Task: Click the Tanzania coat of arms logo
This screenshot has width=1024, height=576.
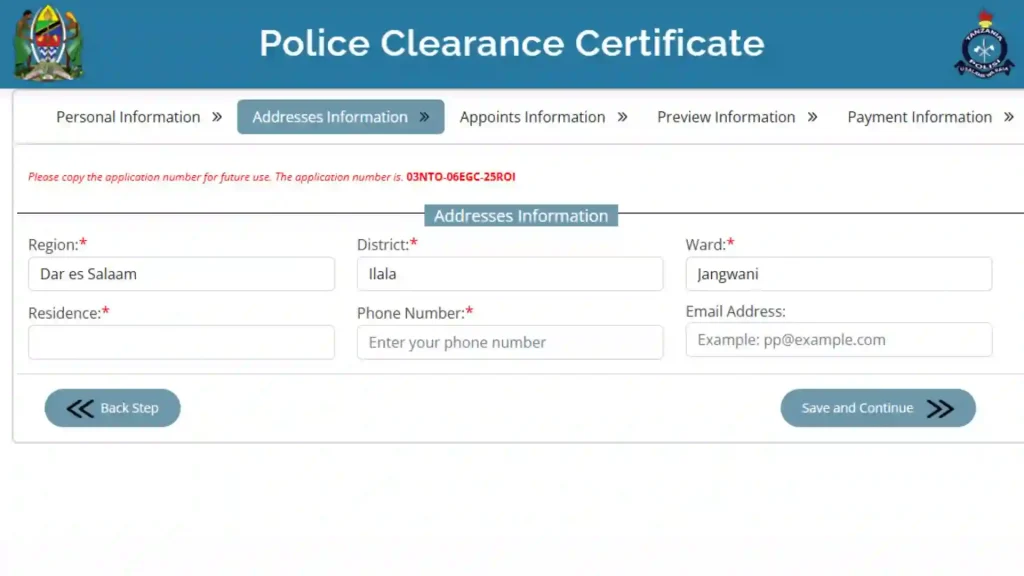Action: pyautogui.click(x=48, y=43)
